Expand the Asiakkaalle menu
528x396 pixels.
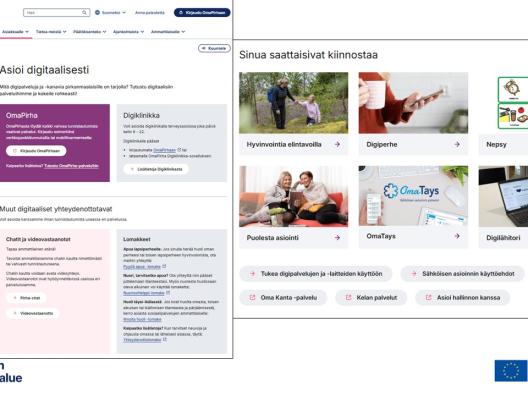(15, 32)
